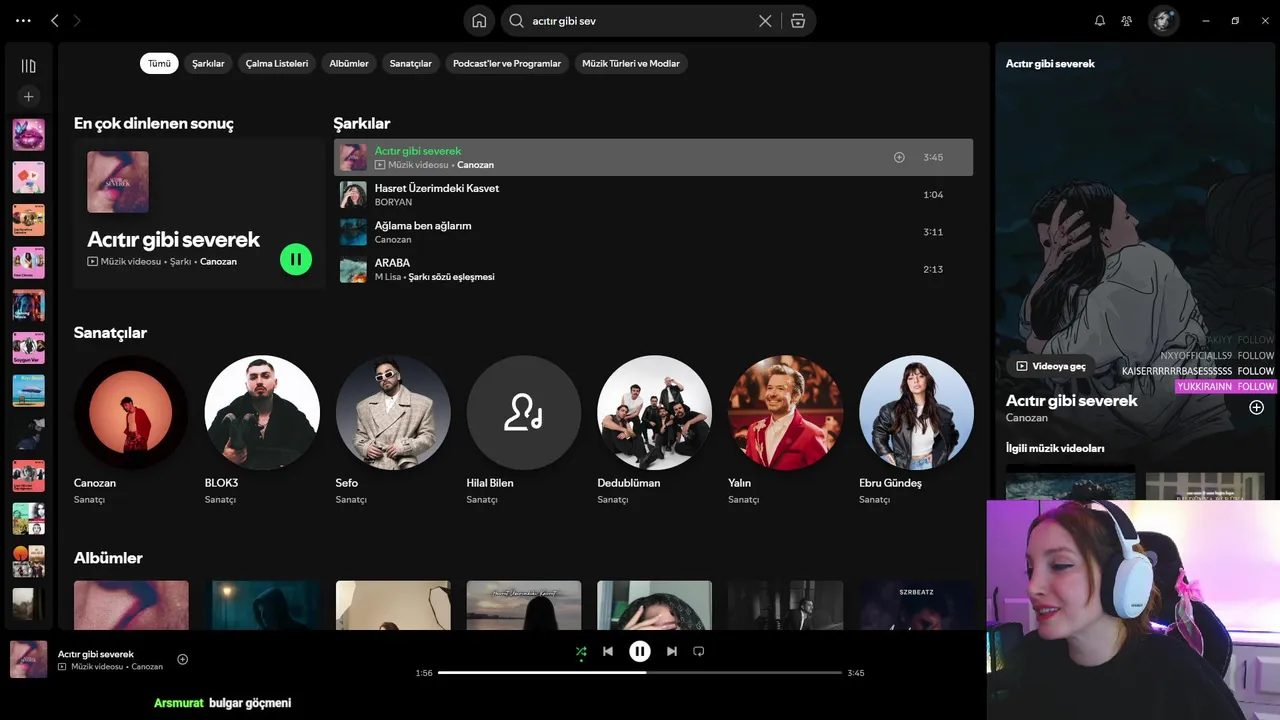Screen dimensions: 1280x720
Task: Open the Sefo artist card
Action: point(393,430)
